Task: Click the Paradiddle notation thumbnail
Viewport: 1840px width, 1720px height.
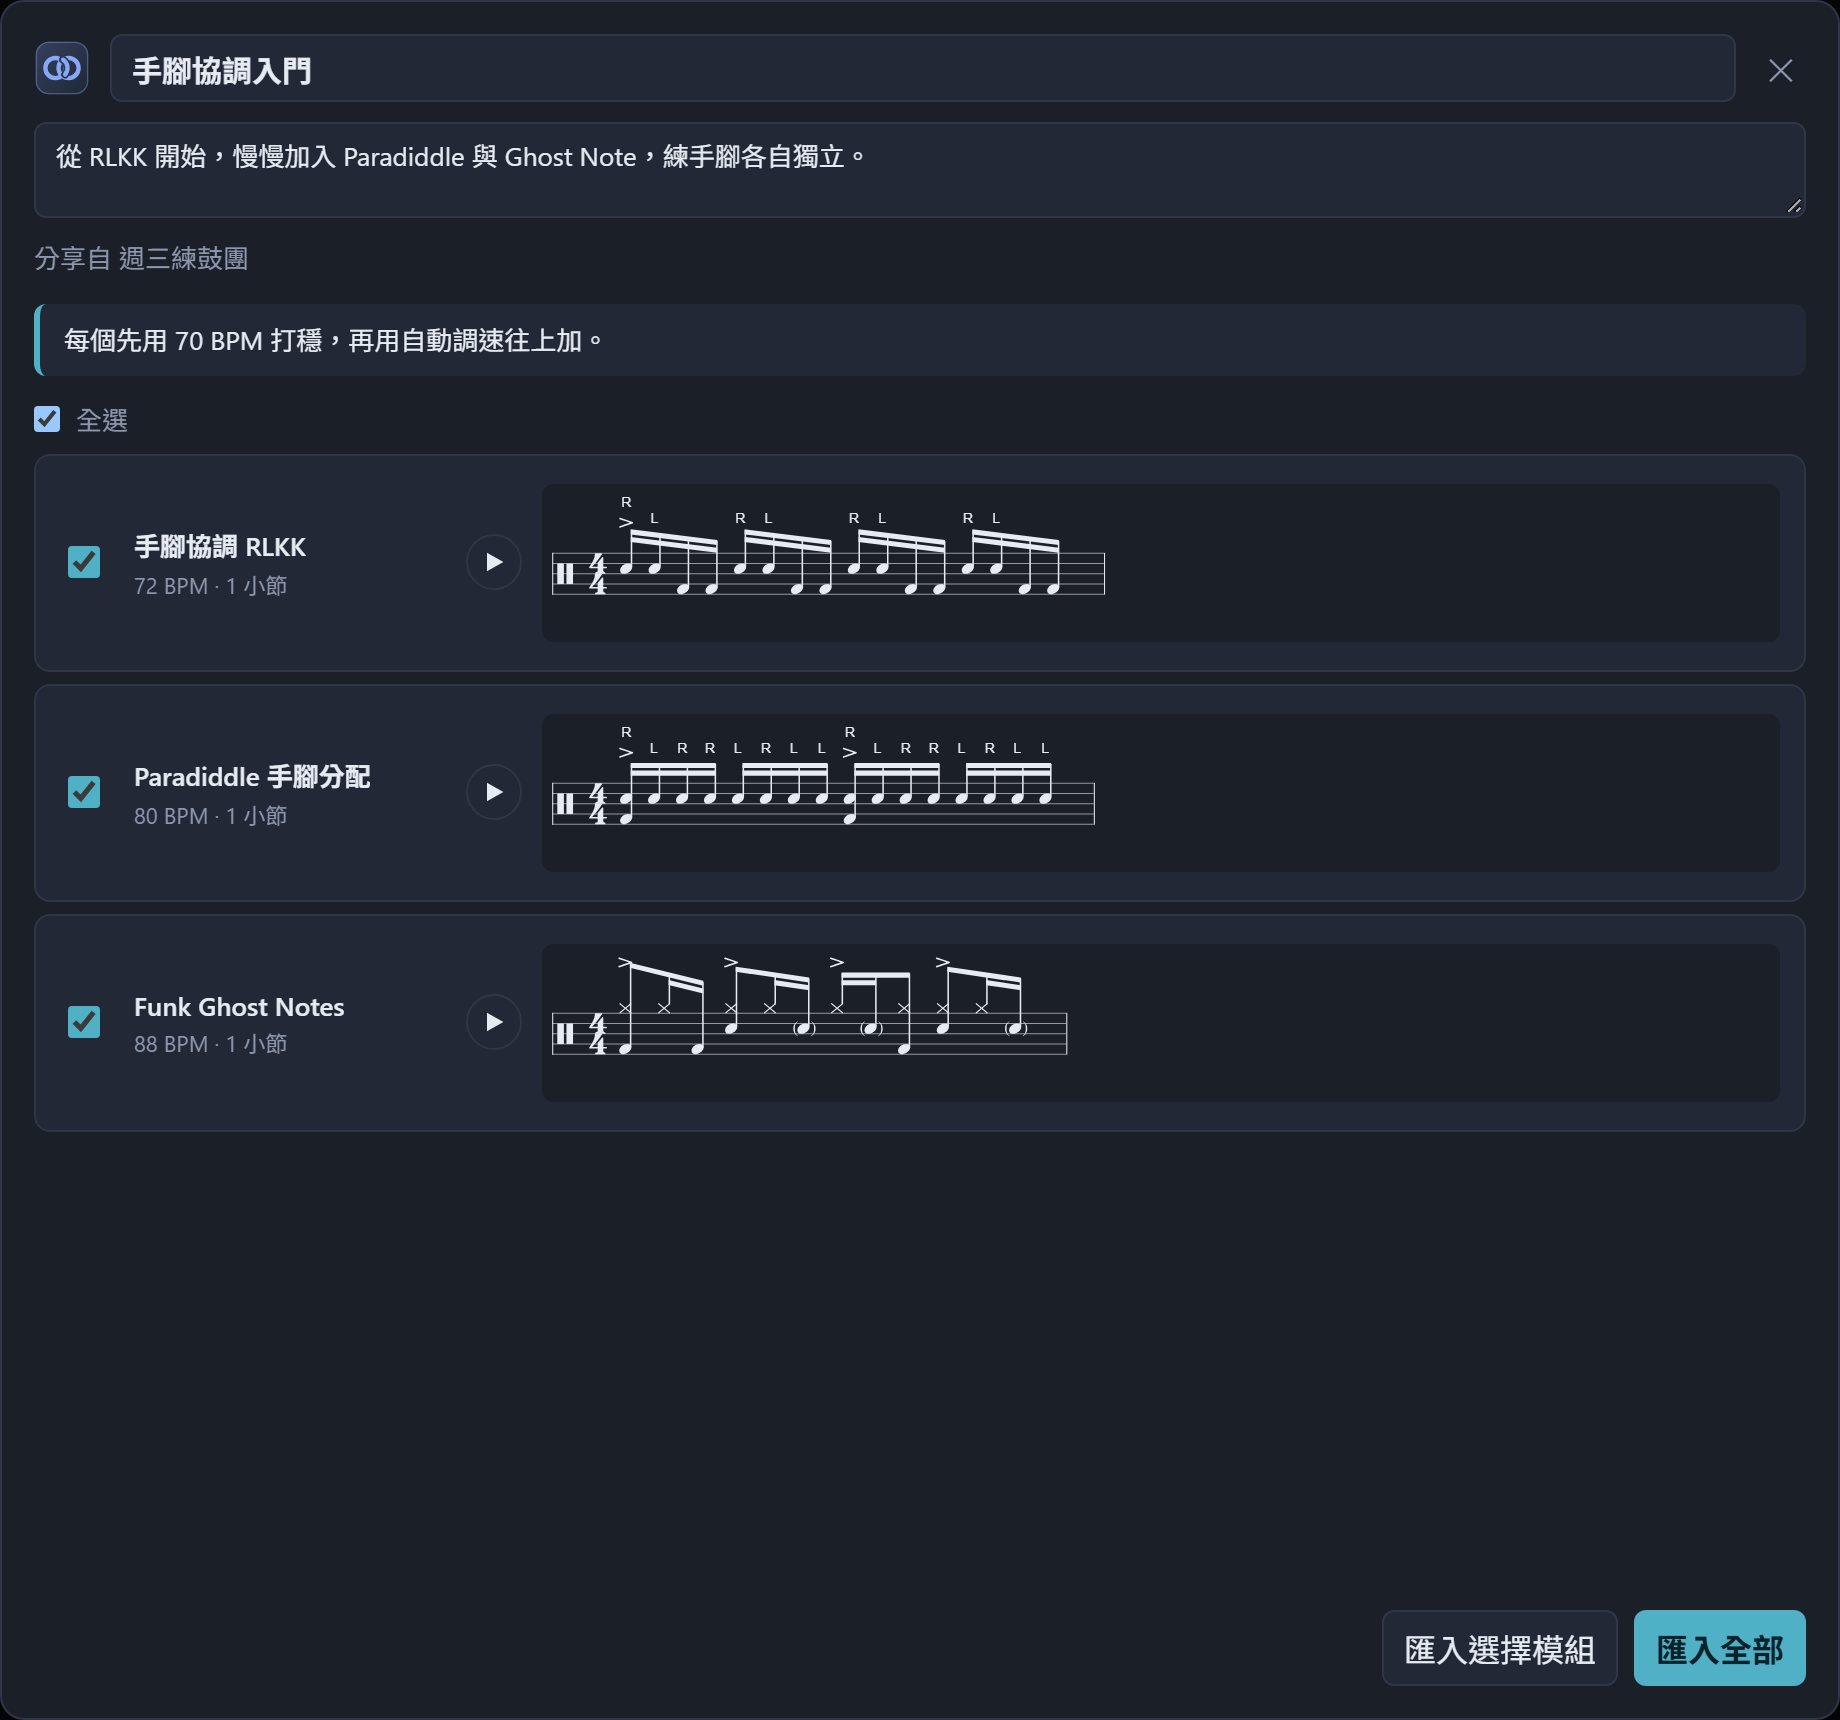Action: pos(1160,793)
